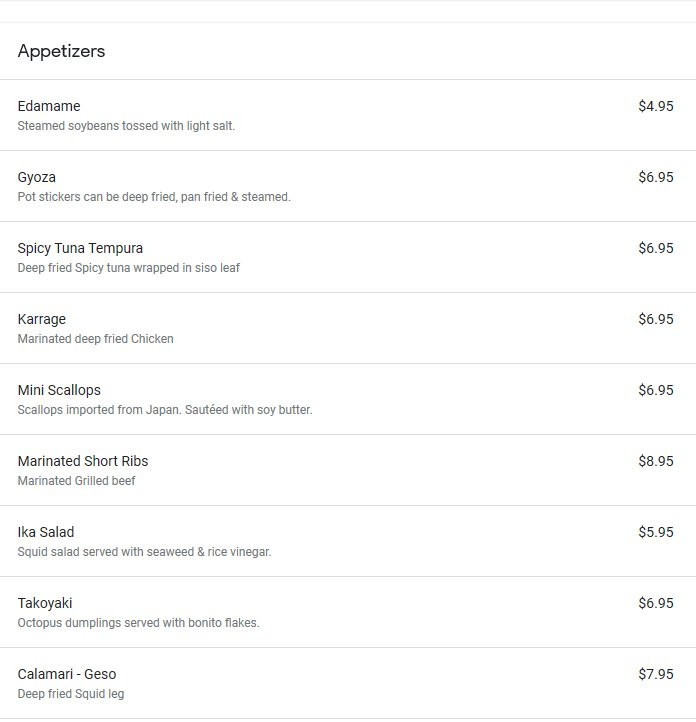The height and width of the screenshot is (722, 696).
Task: Click the Gyoza item name
Action: coord(37,177)
